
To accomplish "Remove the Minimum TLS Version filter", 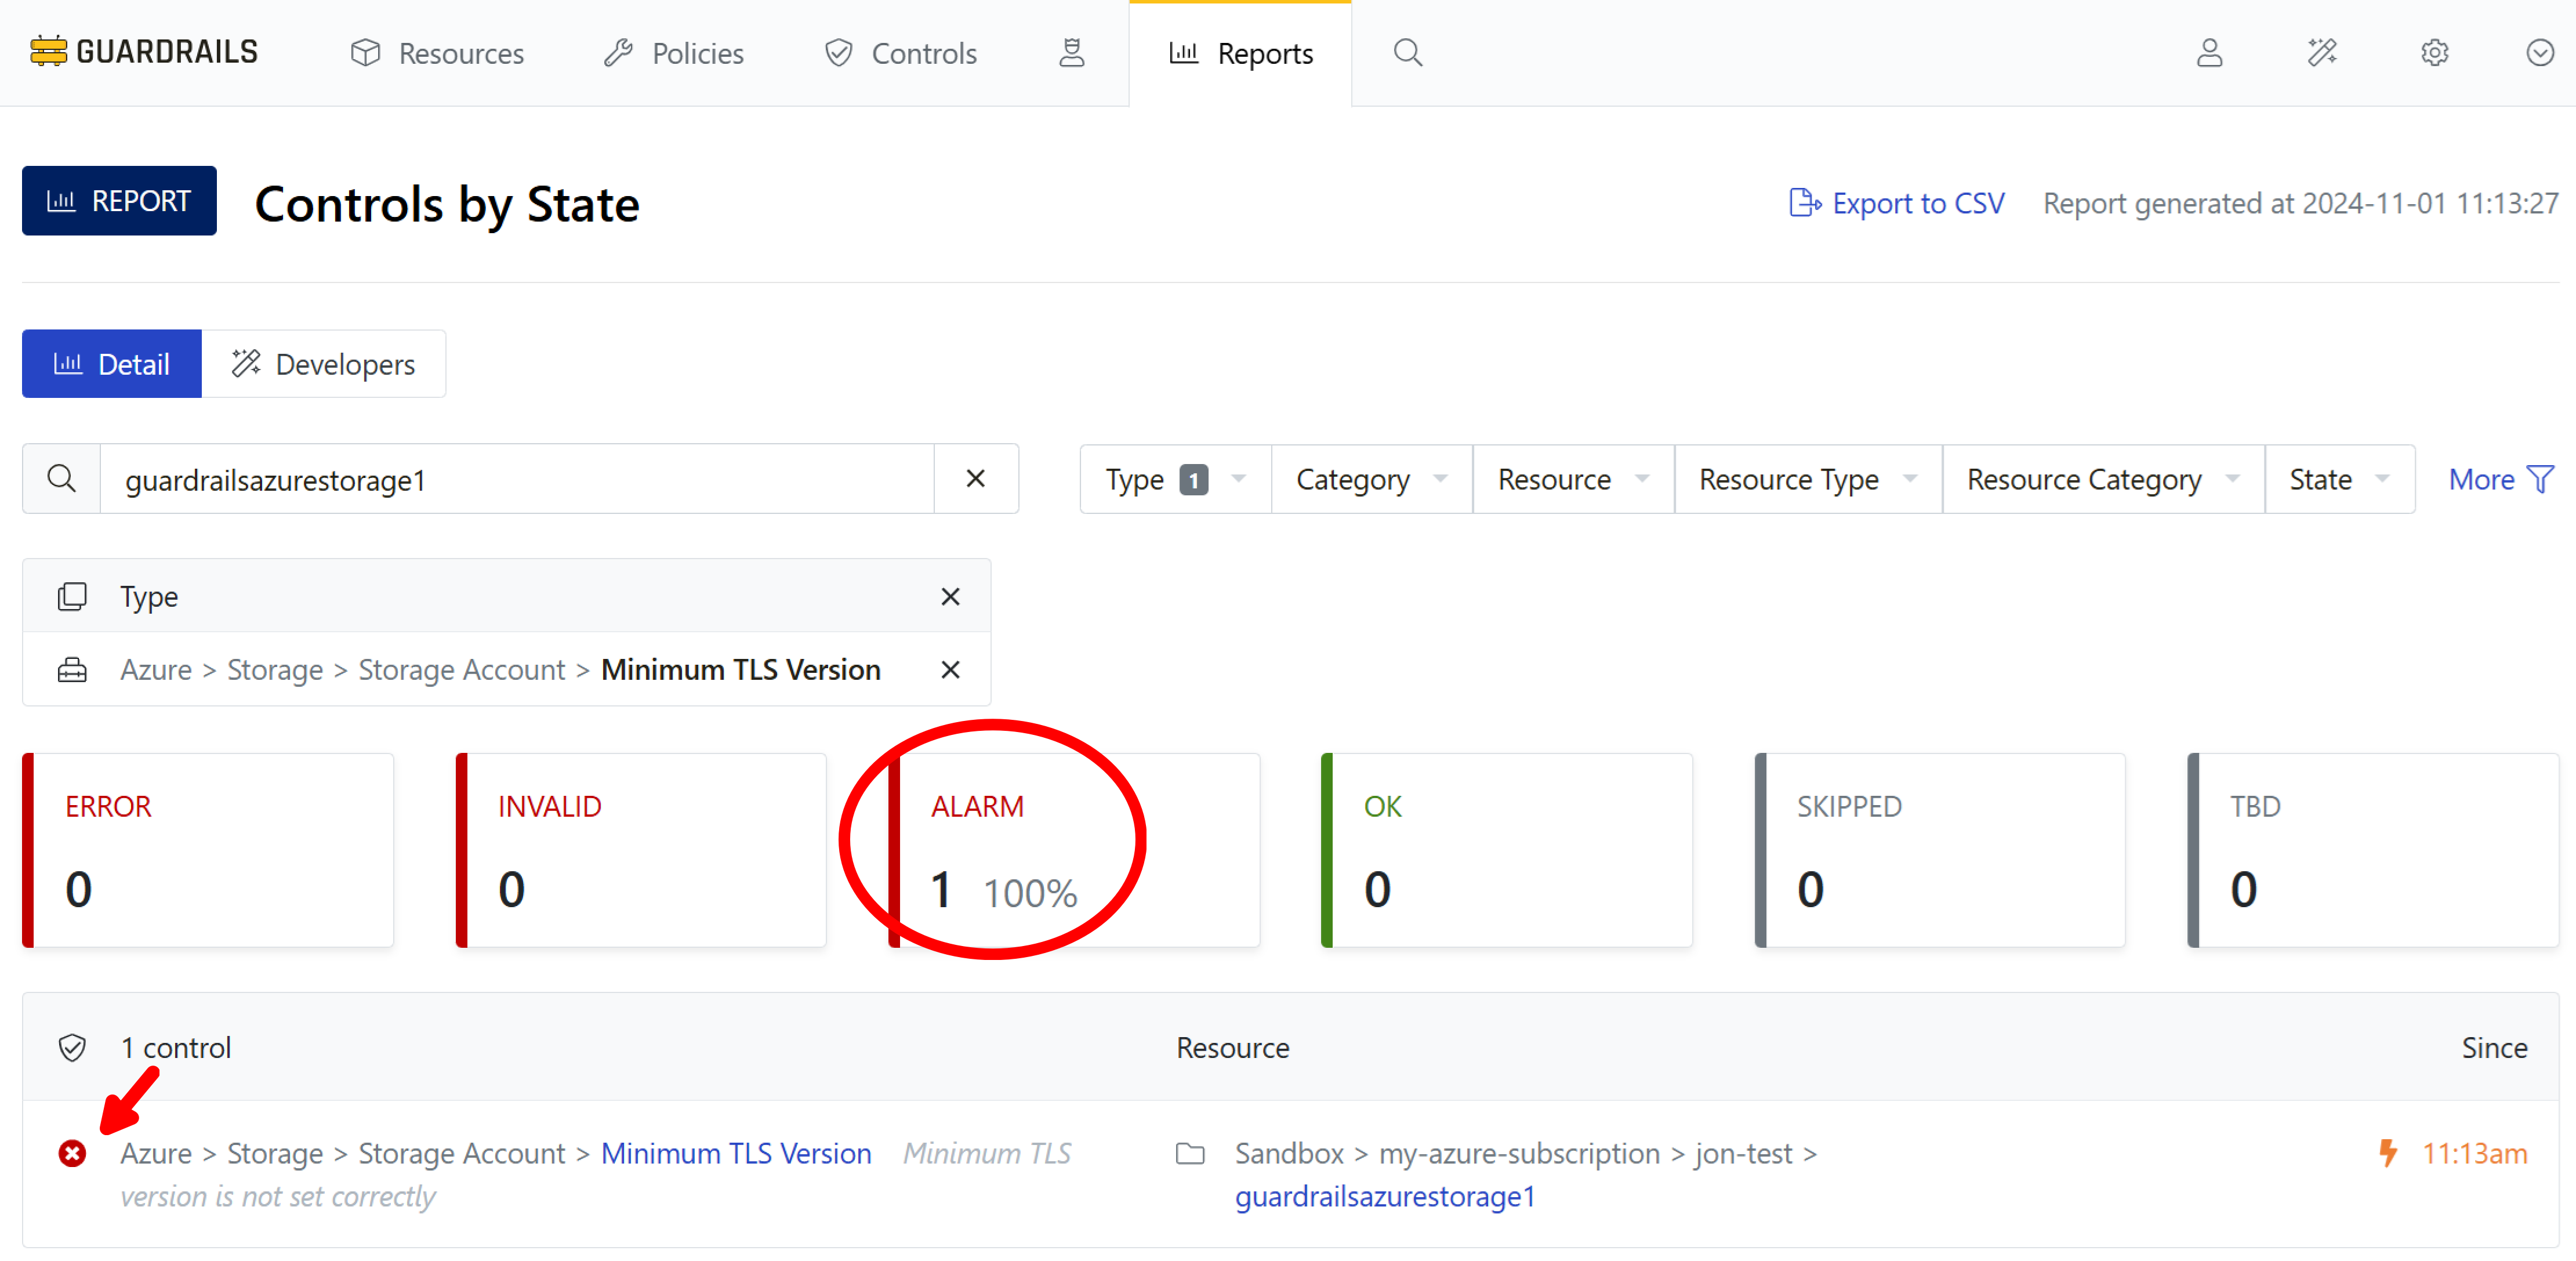I will click(950, 670).
